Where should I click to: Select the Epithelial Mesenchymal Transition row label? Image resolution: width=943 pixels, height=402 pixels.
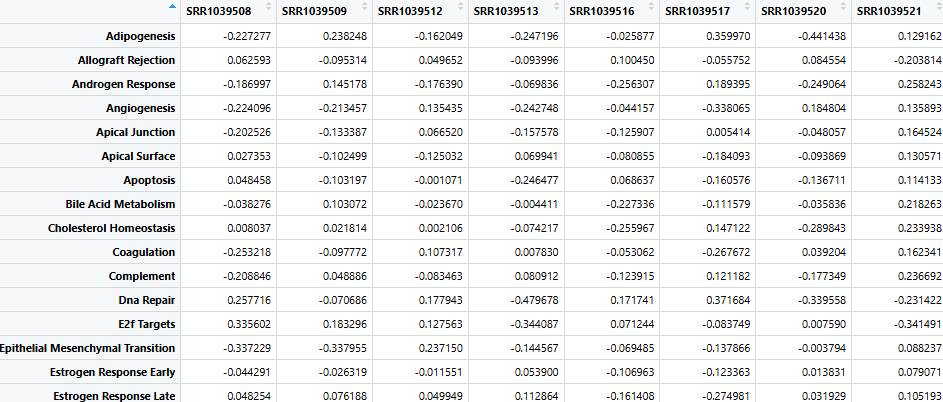88,348
